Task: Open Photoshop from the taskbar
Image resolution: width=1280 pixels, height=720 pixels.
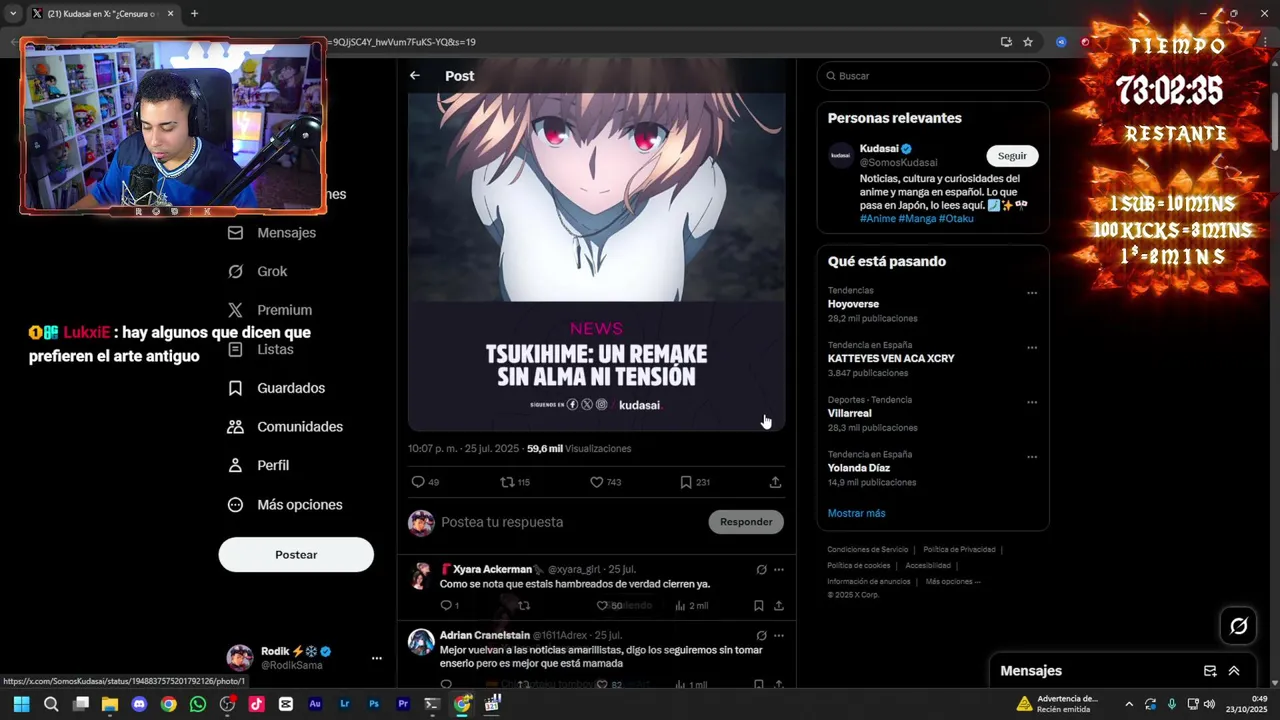Action: click(x=374, y=704)
